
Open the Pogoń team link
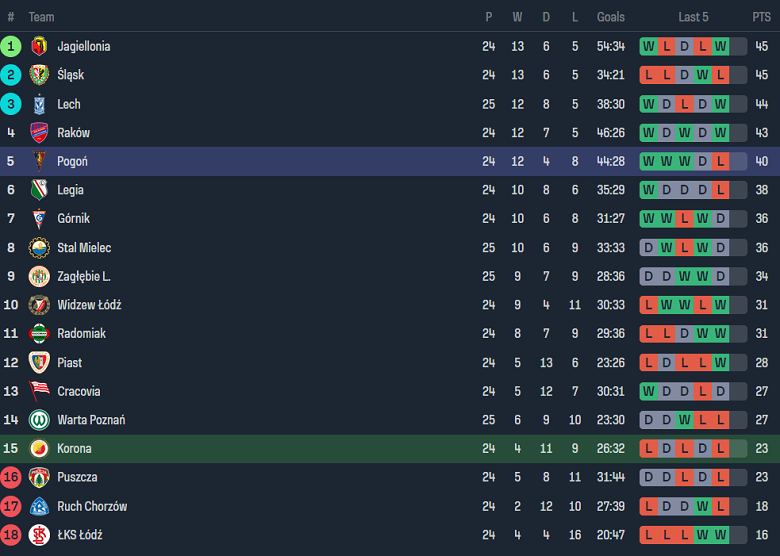74,161
